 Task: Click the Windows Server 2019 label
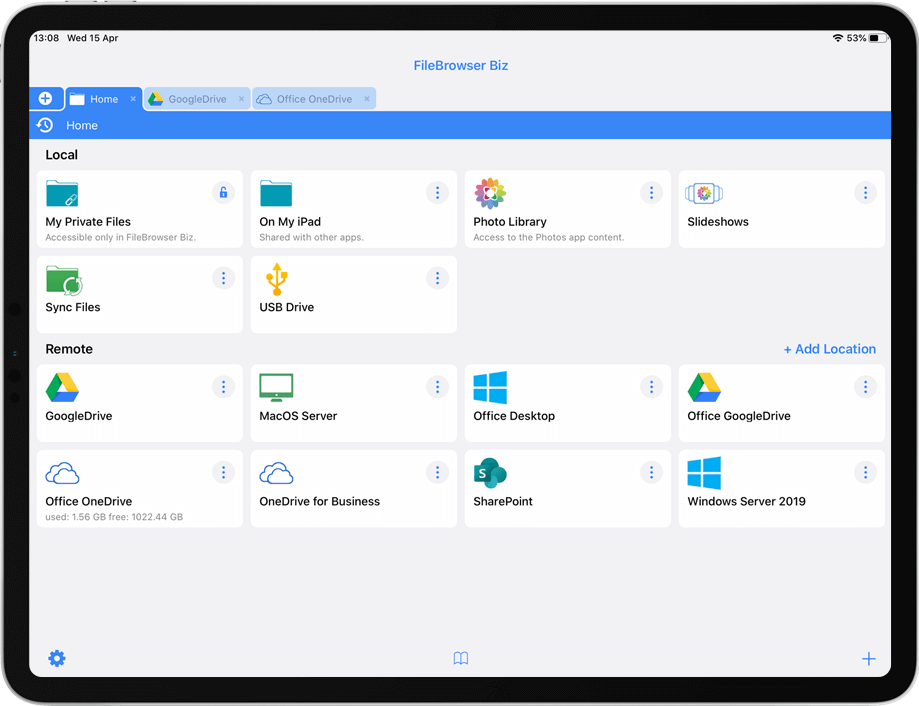pyautogui.click(x=747, y=502)
